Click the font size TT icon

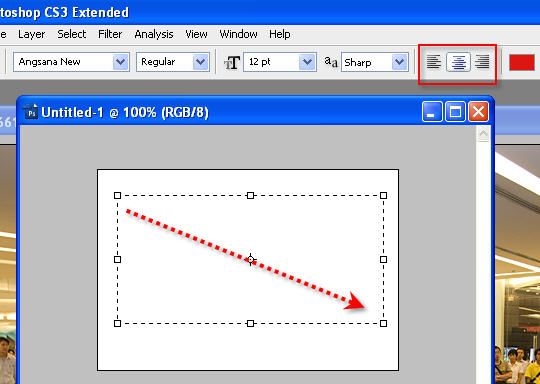click(x=231, y=63)
